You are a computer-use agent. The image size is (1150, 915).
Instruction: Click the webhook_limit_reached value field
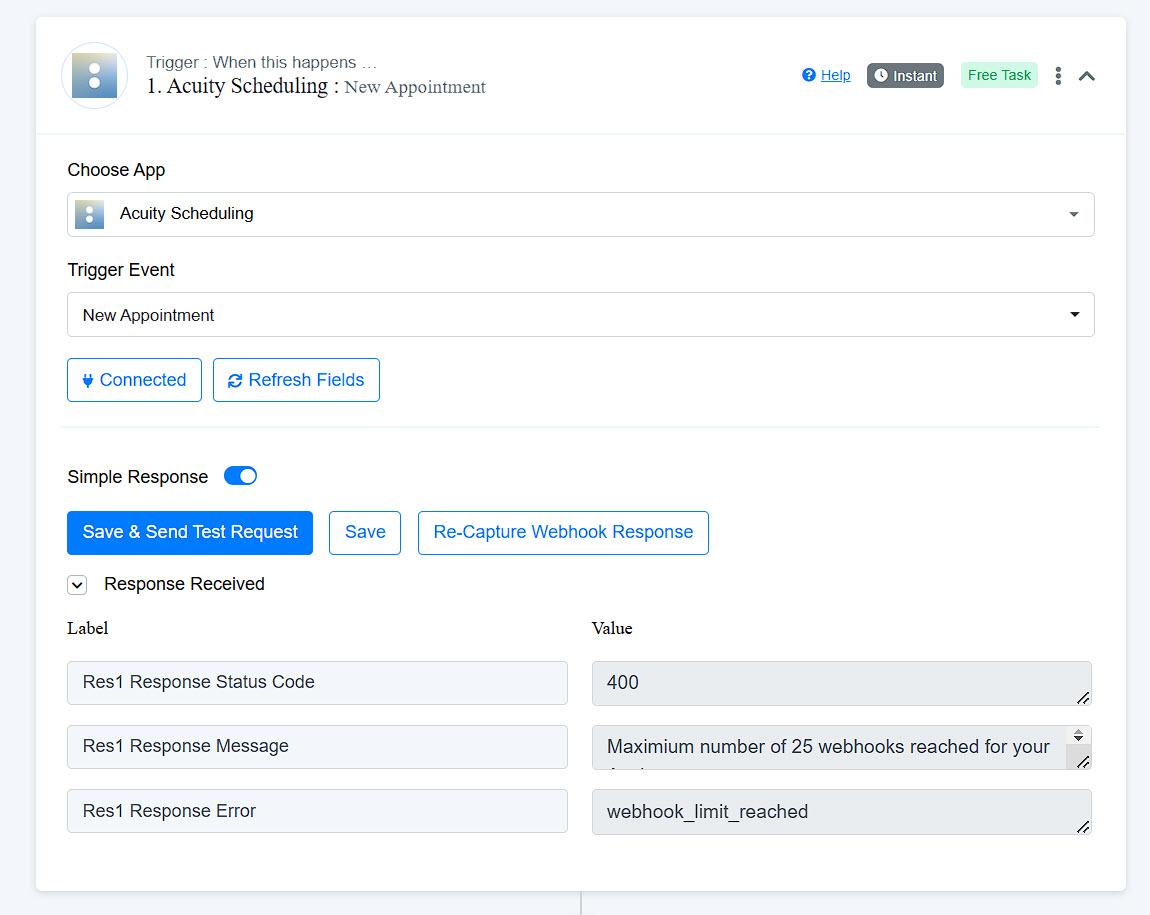tap(842, 812)
